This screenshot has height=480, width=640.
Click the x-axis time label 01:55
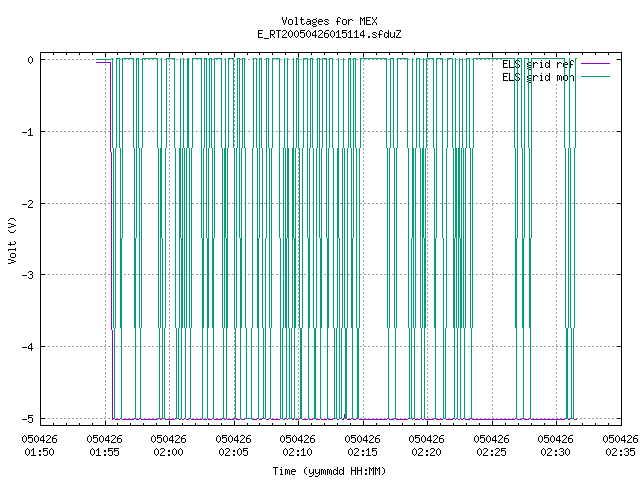[104, 452]
